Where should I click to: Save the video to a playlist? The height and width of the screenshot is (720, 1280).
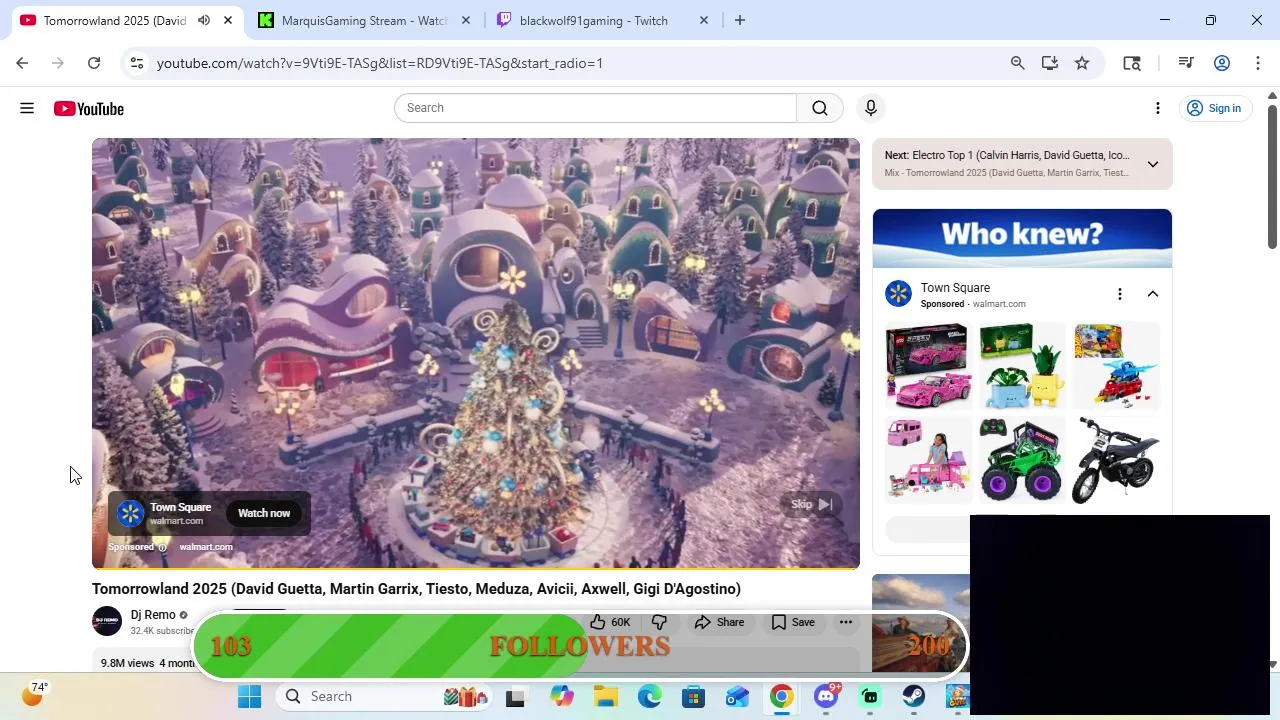pos(793,622)
